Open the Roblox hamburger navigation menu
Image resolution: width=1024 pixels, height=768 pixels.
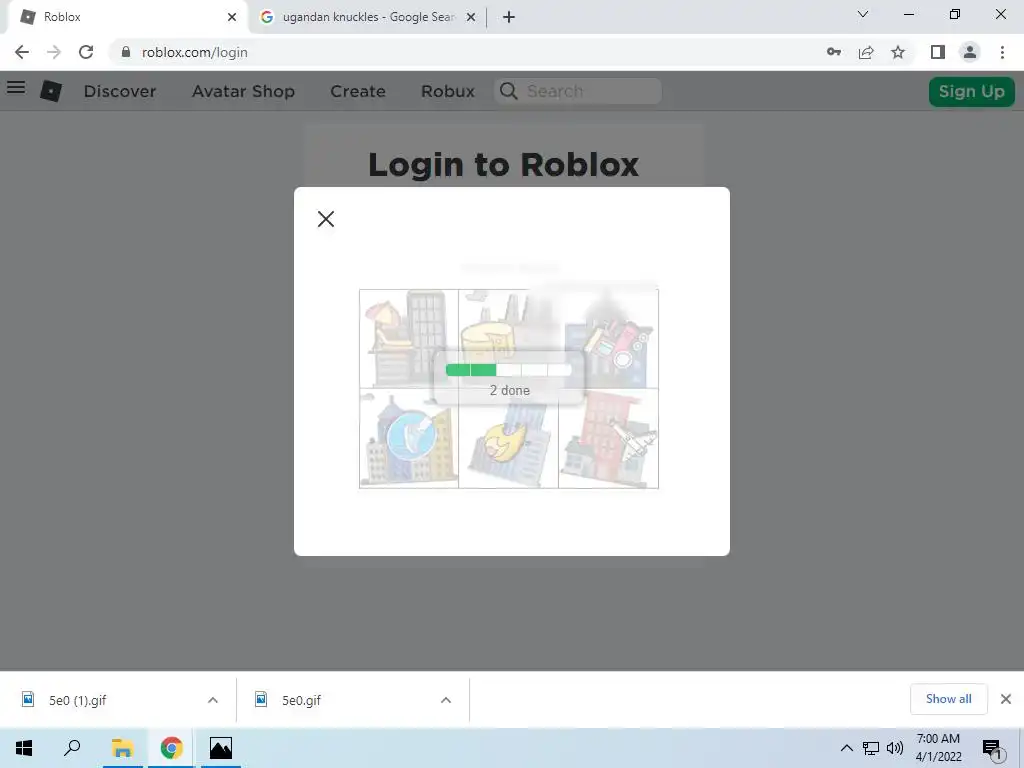tap(16, 87)
